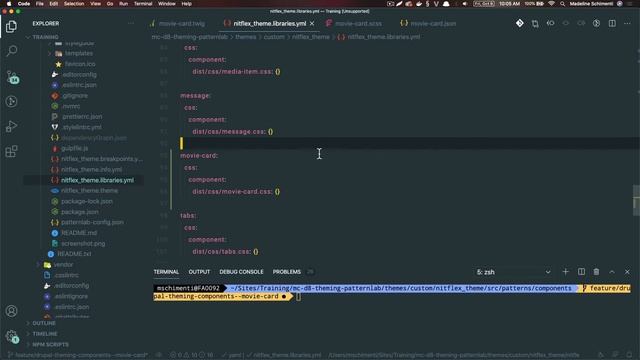This screenshot has width=640, height=360.
Task: Click the 'nitflex_theme' breadcrumb segment
Action: click(311, 37)
